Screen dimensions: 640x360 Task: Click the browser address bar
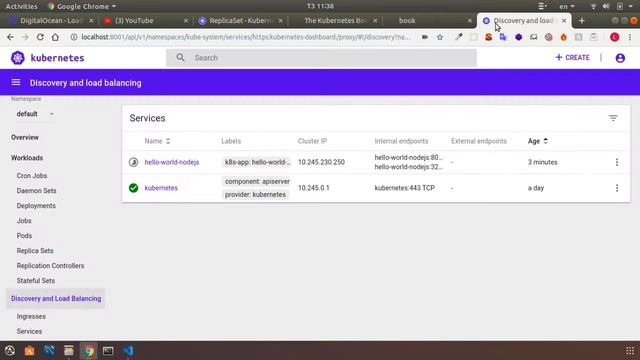click(x=245, y=37)
